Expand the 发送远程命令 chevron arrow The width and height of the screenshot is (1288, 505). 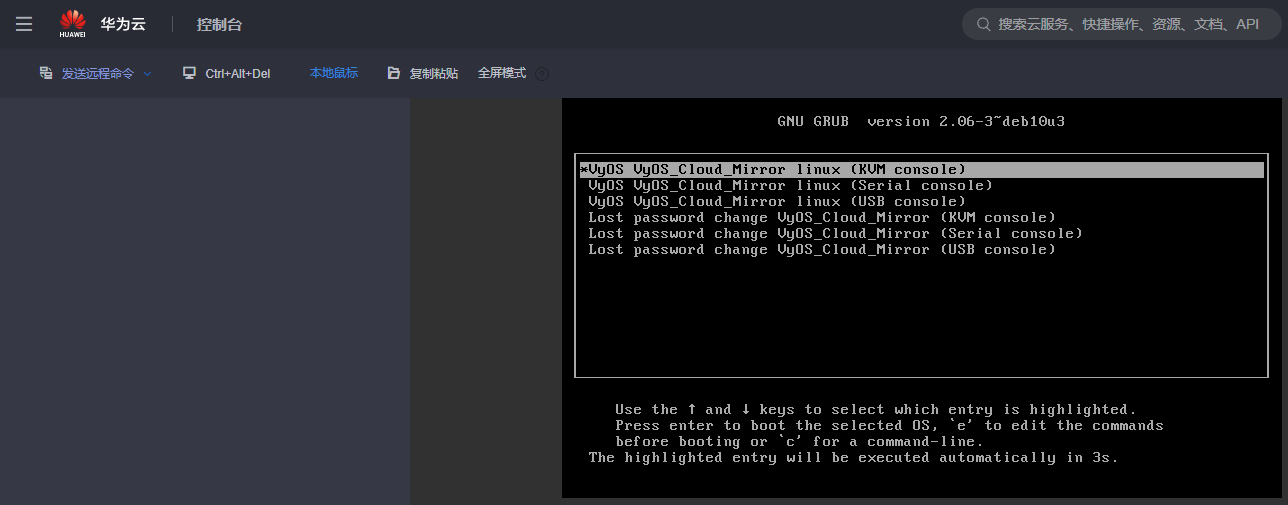pos(148,73)
